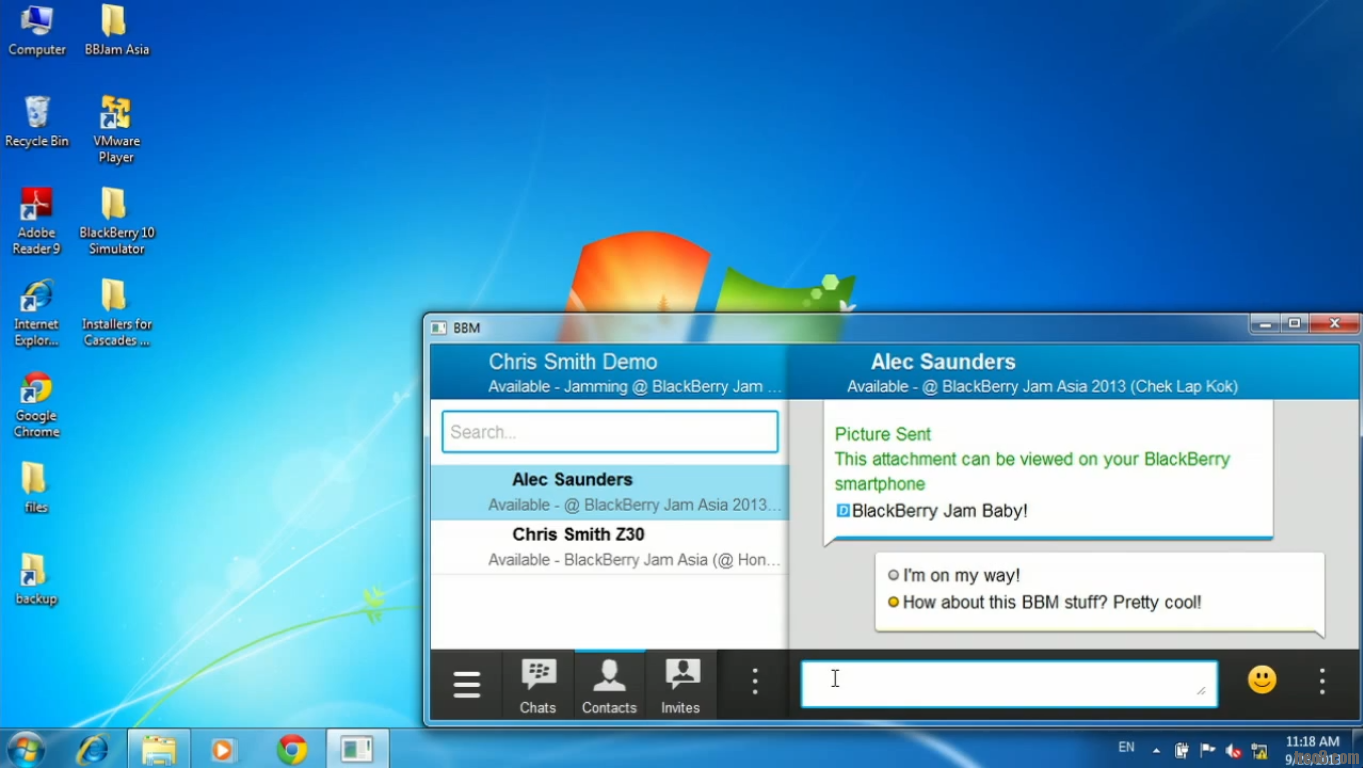Select the Recycle Bin icon

click(37, 122)
